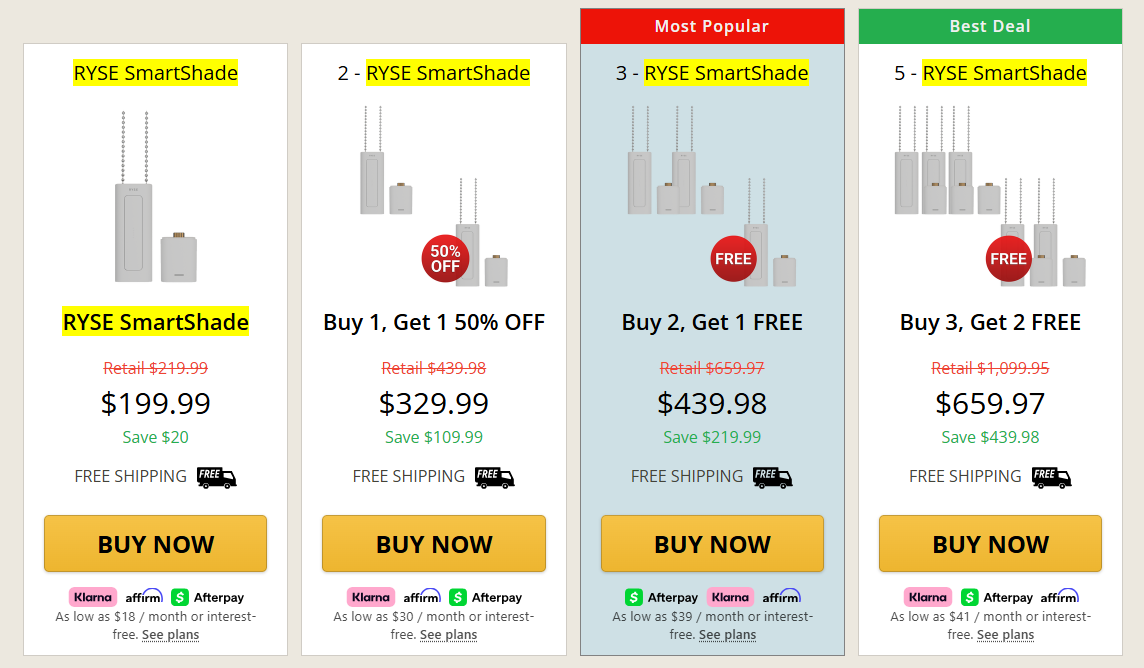Select the Most Popular banner
Viewport: 1144px width, 668px height.
pyautogui.click(x=712, y=26)
